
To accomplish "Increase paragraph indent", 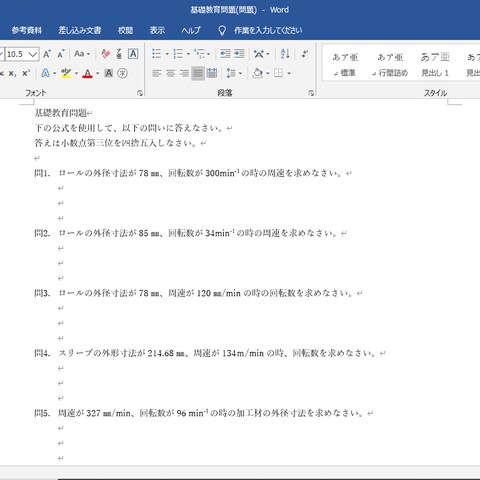I will pyautogui.click(x=239, y=54).
